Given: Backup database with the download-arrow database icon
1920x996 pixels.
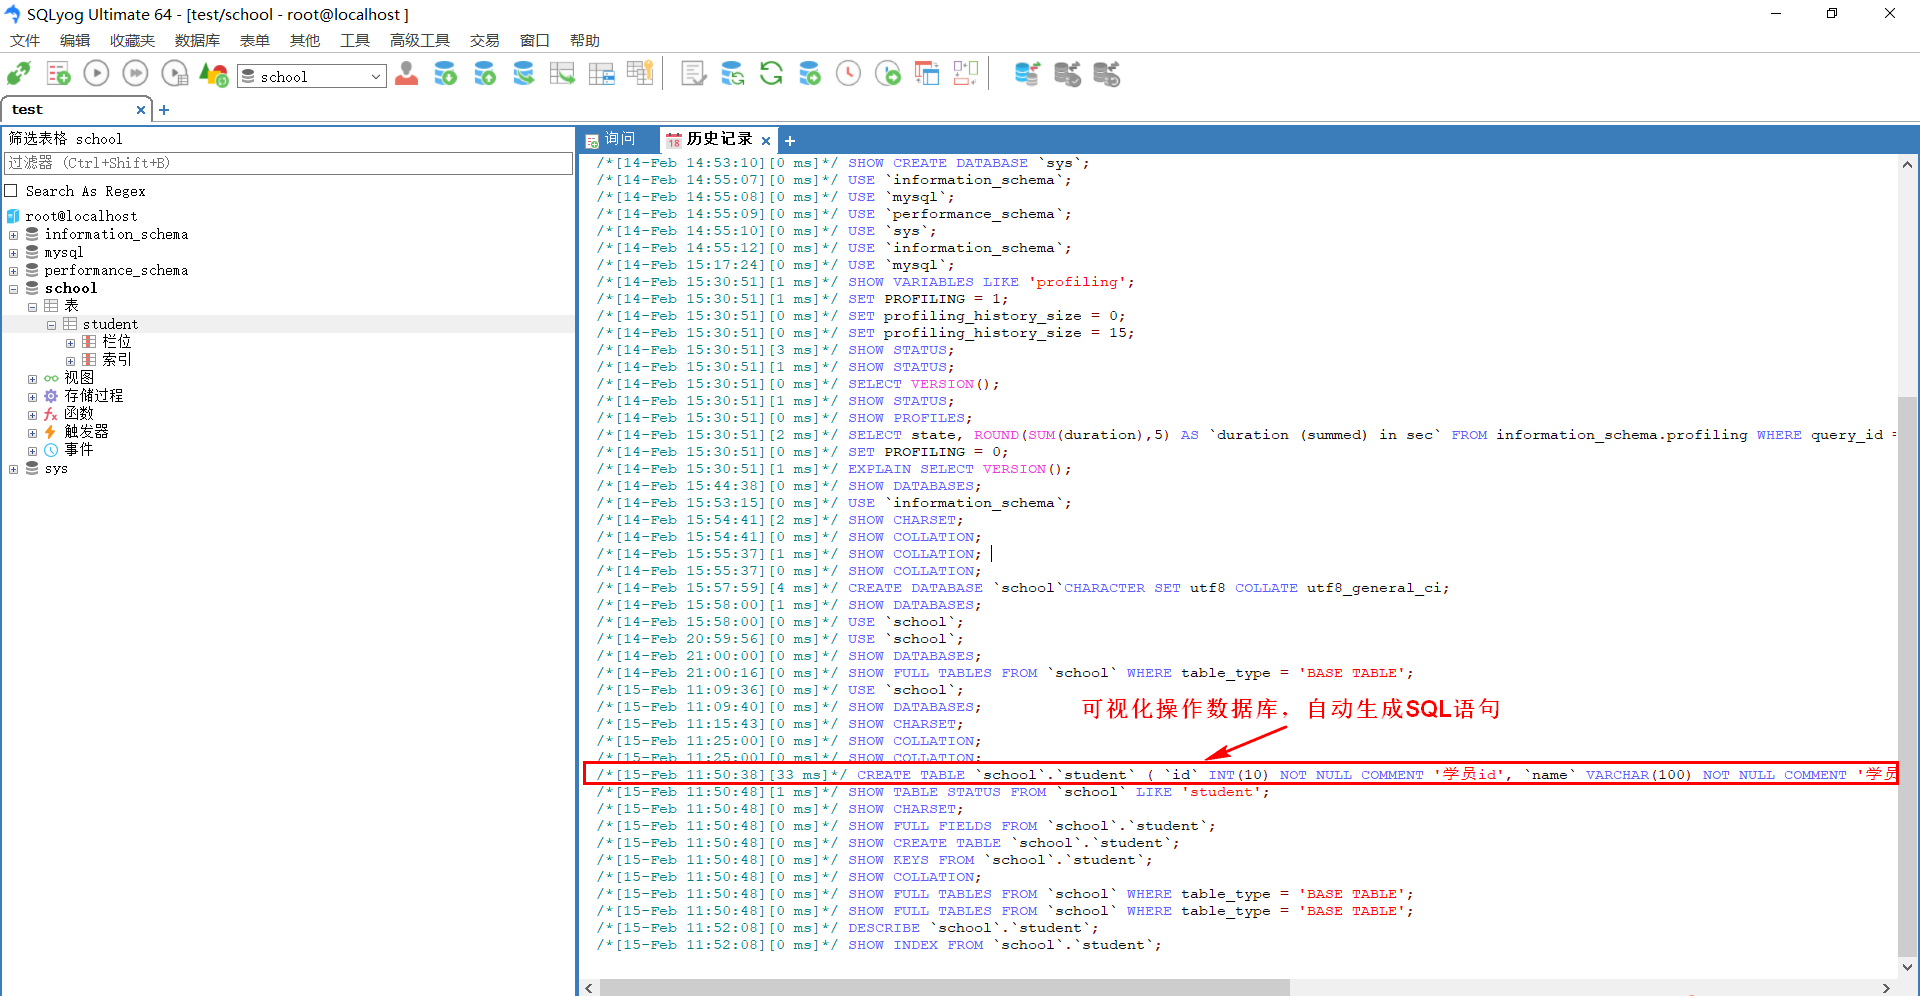Looking at the screenshot, I should [445, 73].
